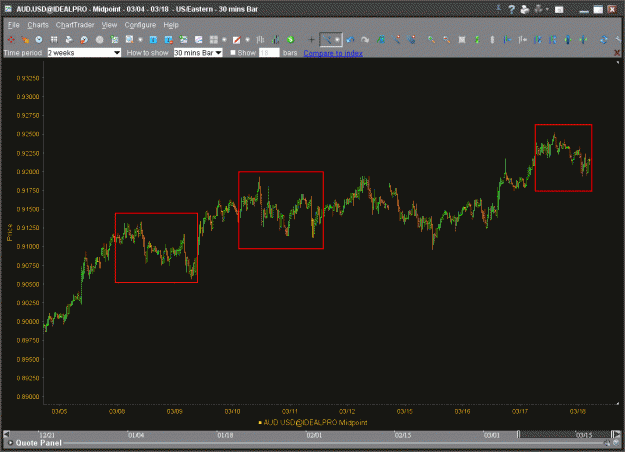Click the 01/04 timeline marker
The height and width of the screenshot is (452, 625).
tap(136, 435)
